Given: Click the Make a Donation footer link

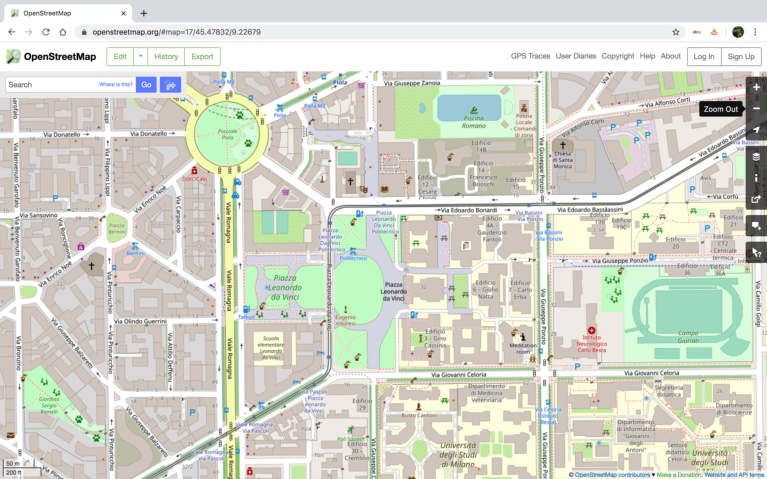Looking at the screenshot, I should tap(677, 475).
